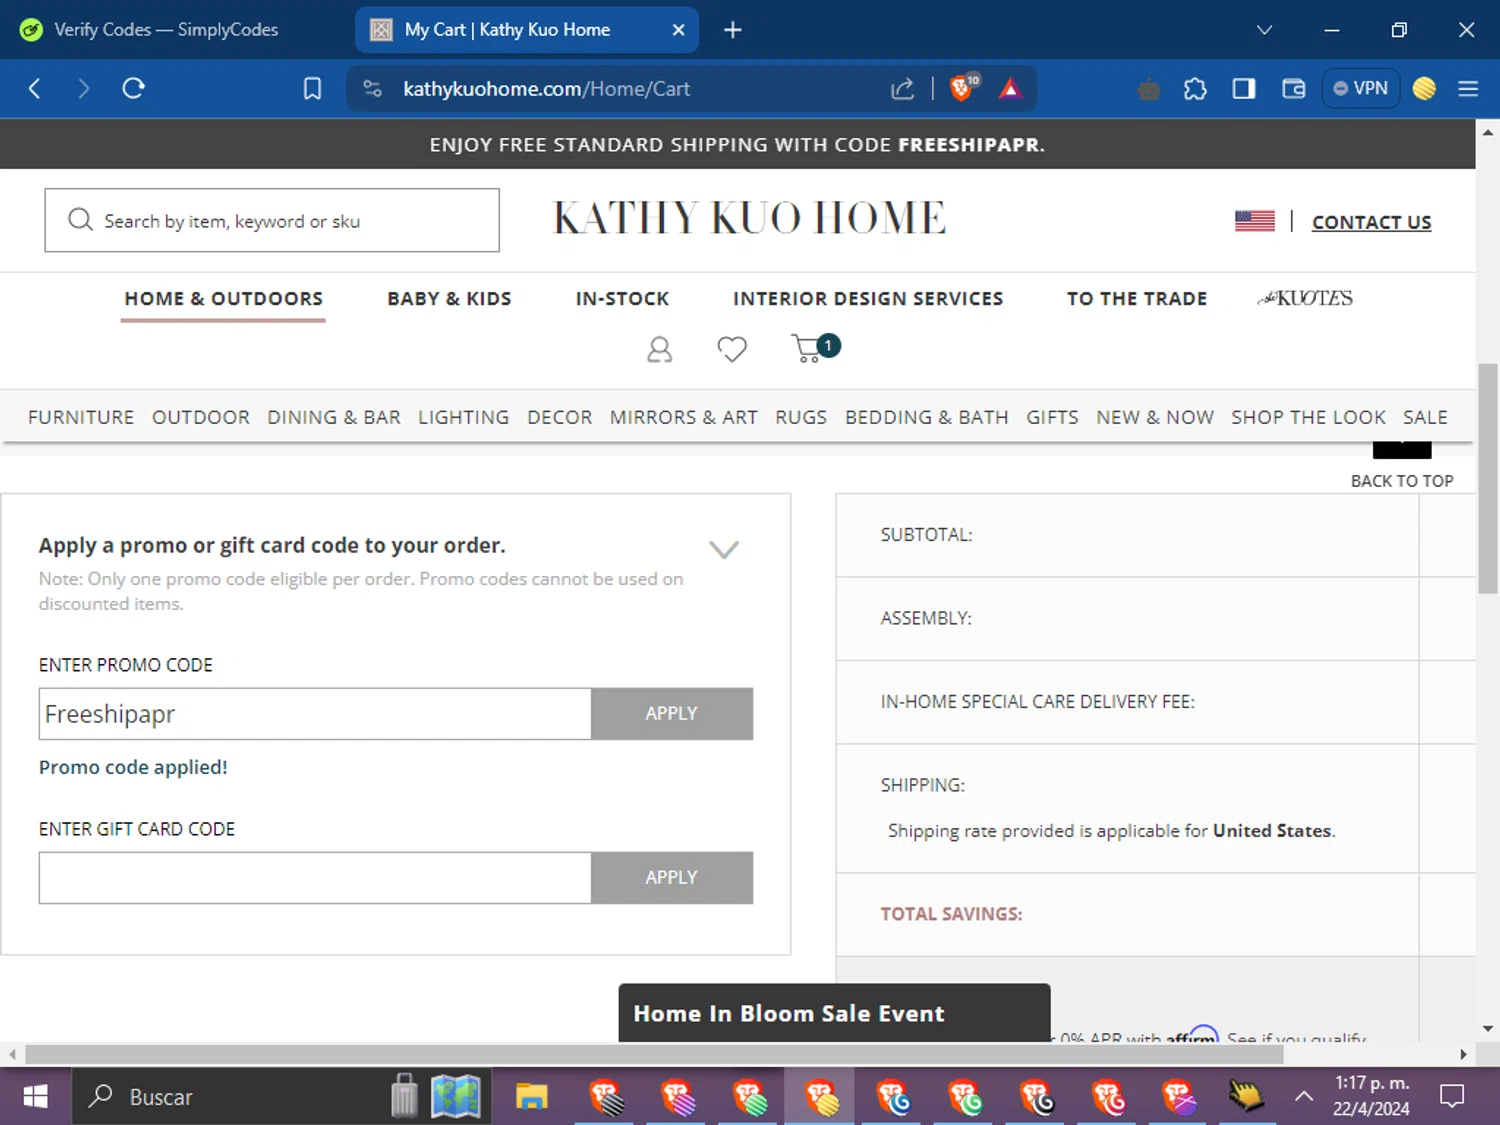The image size is (1500, 1125).
Task: Open Gifts category
Action: (x=1052, y=417)
